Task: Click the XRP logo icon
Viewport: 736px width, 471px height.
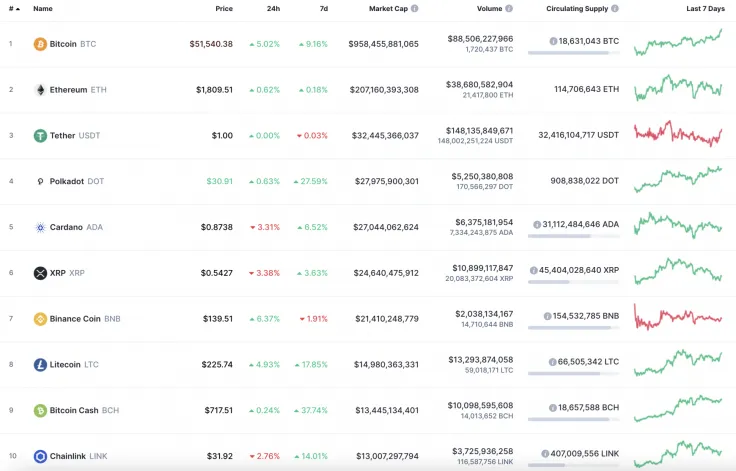Action: [x=40, y=273]
